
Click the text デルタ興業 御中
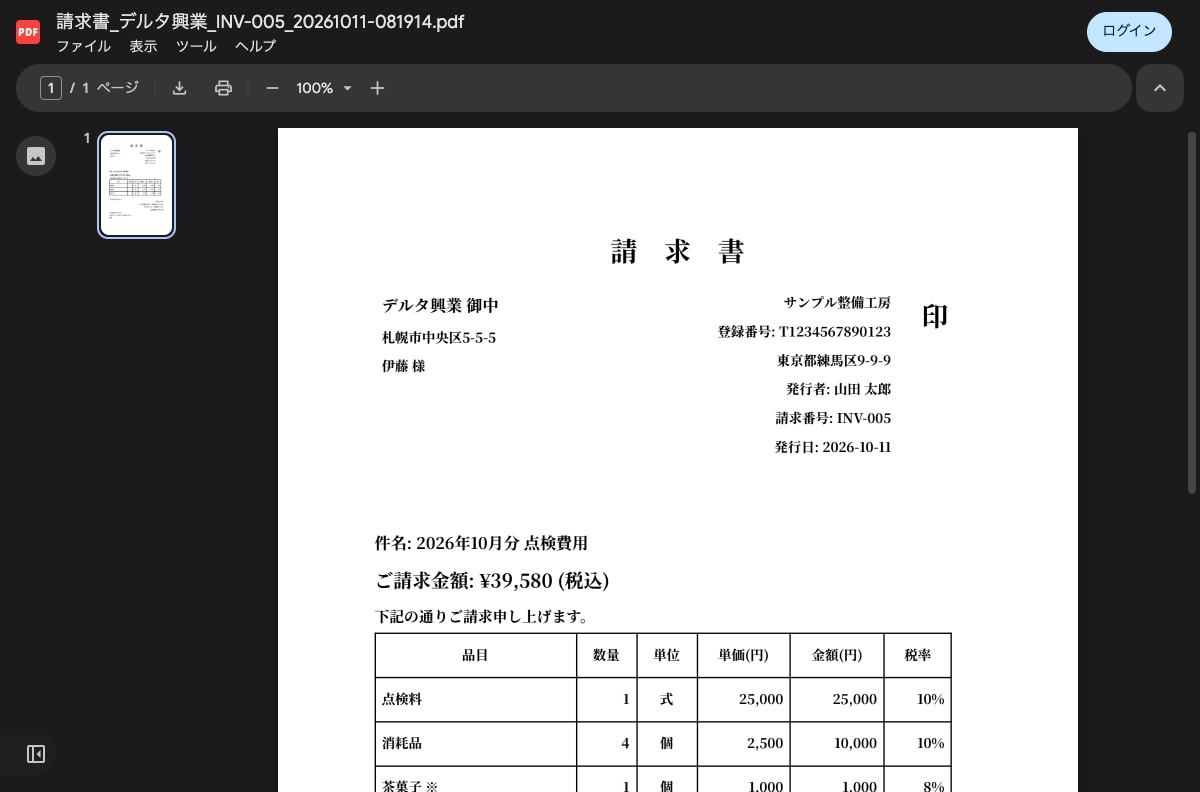click(440, 306)
